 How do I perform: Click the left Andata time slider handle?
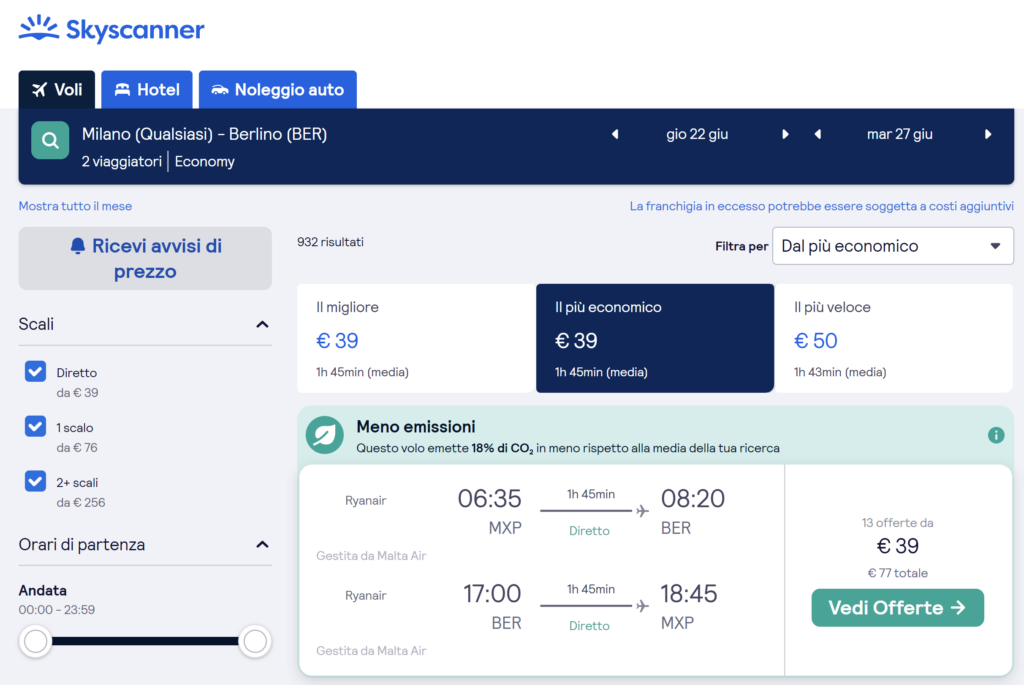(36, 641)
